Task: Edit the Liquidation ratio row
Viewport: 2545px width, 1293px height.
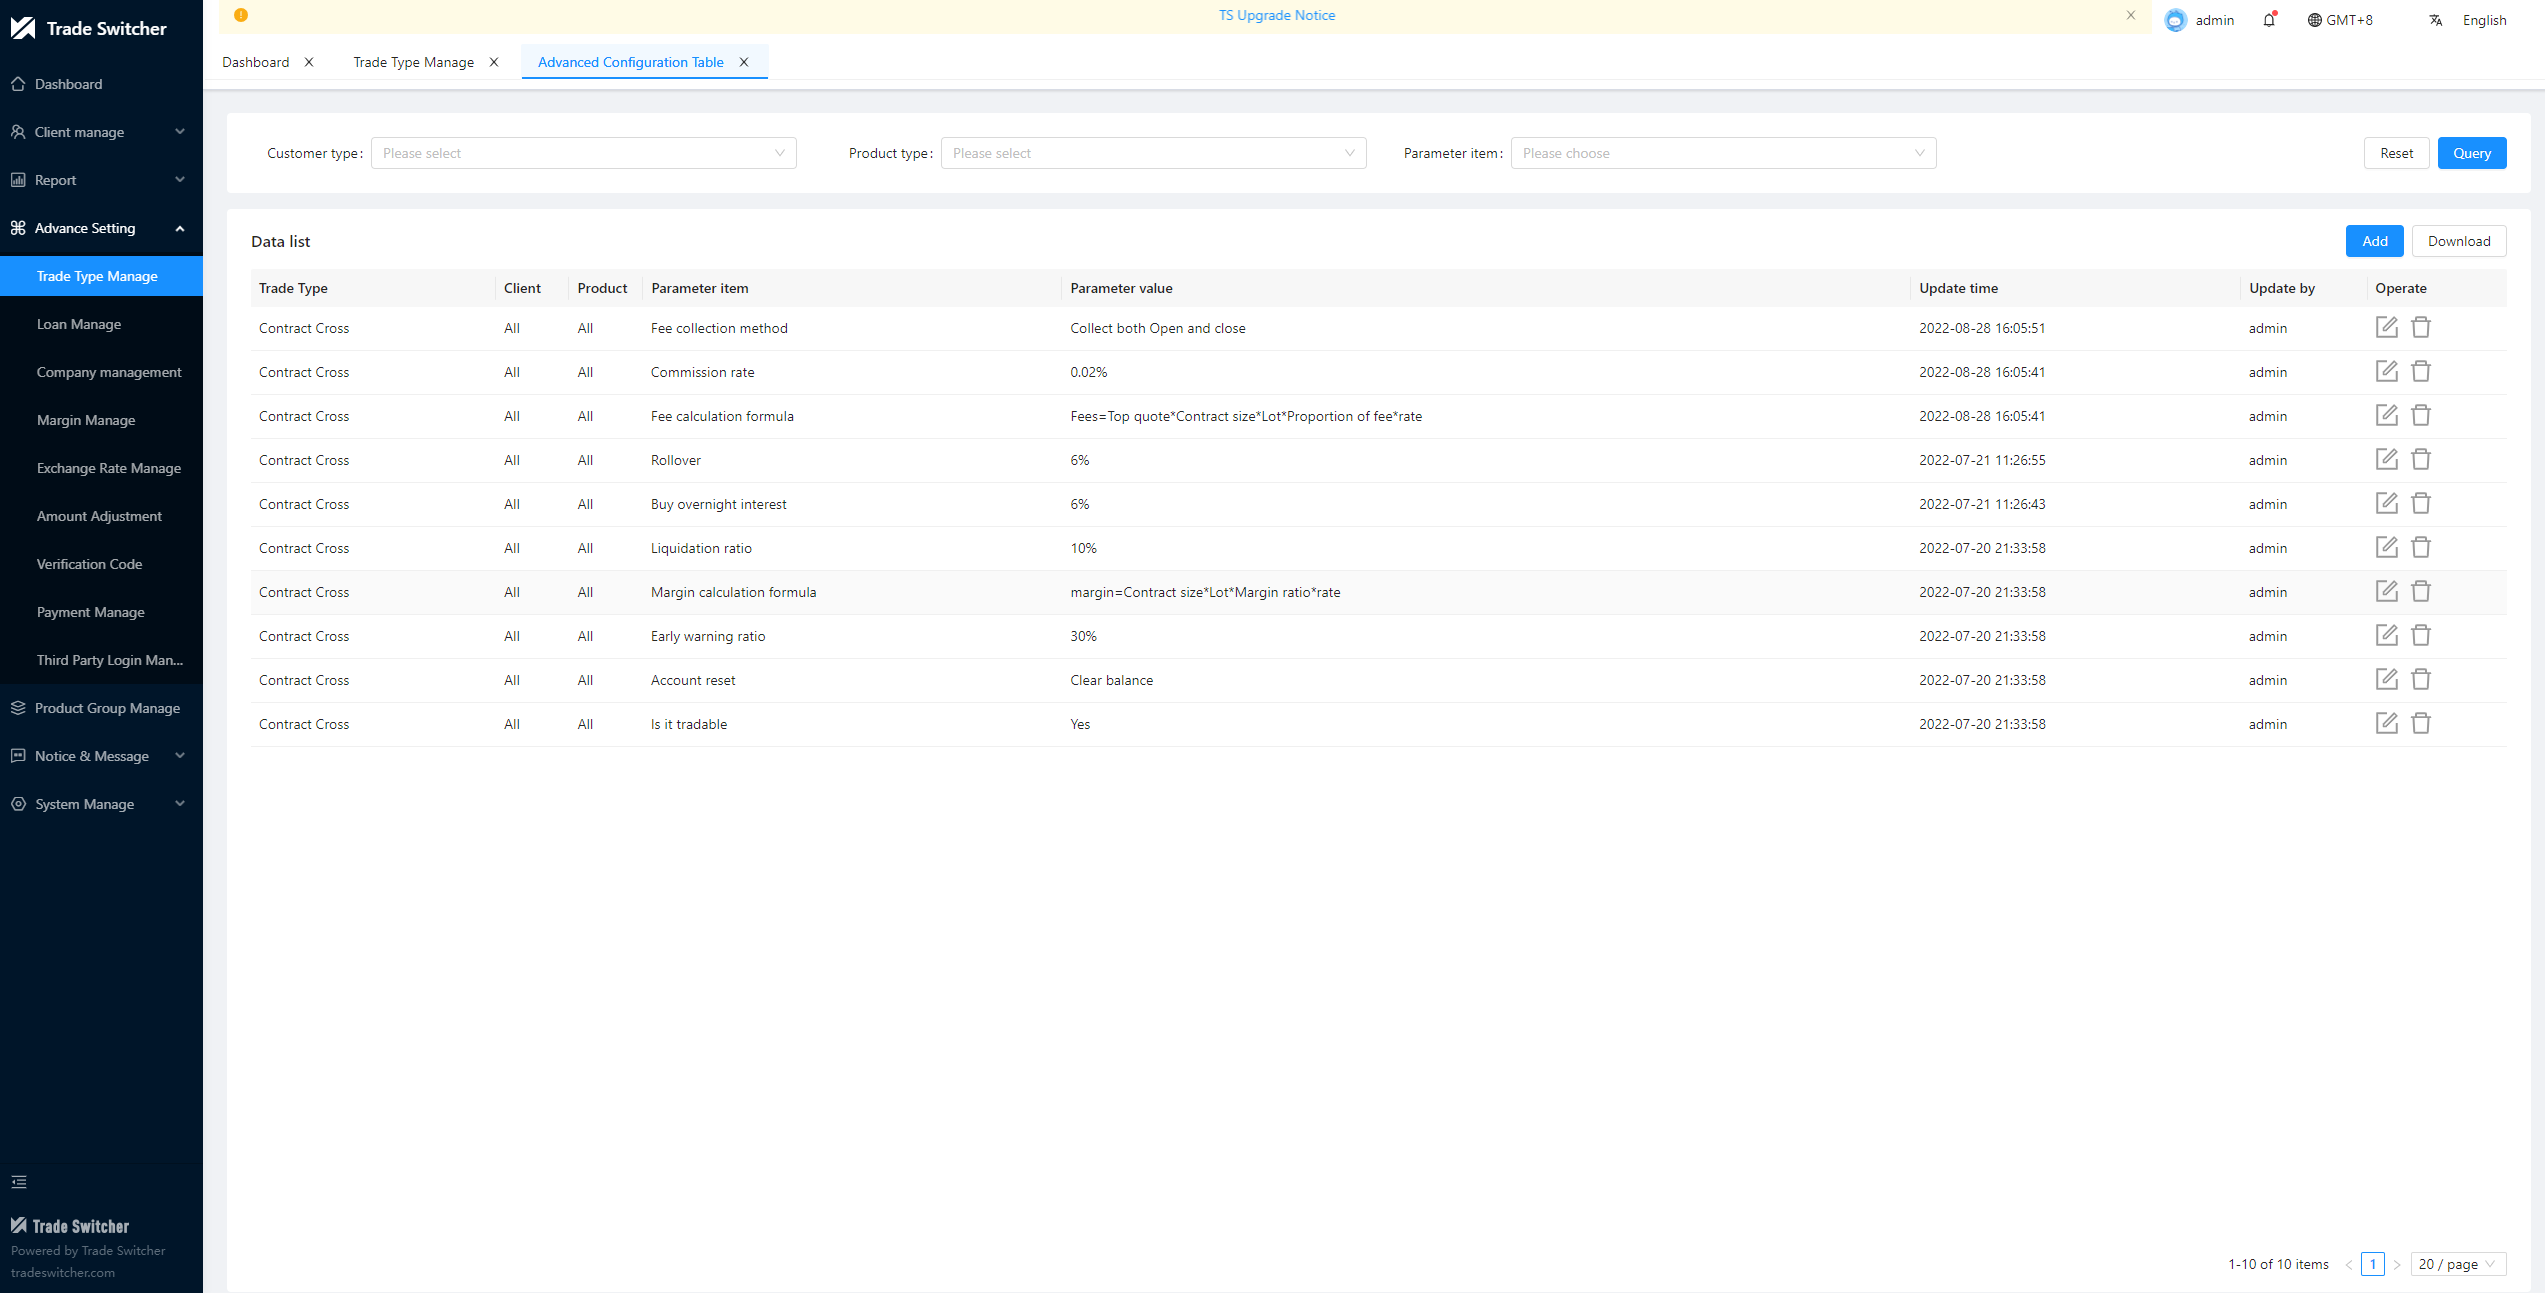Action: [x=2386, y=547]
